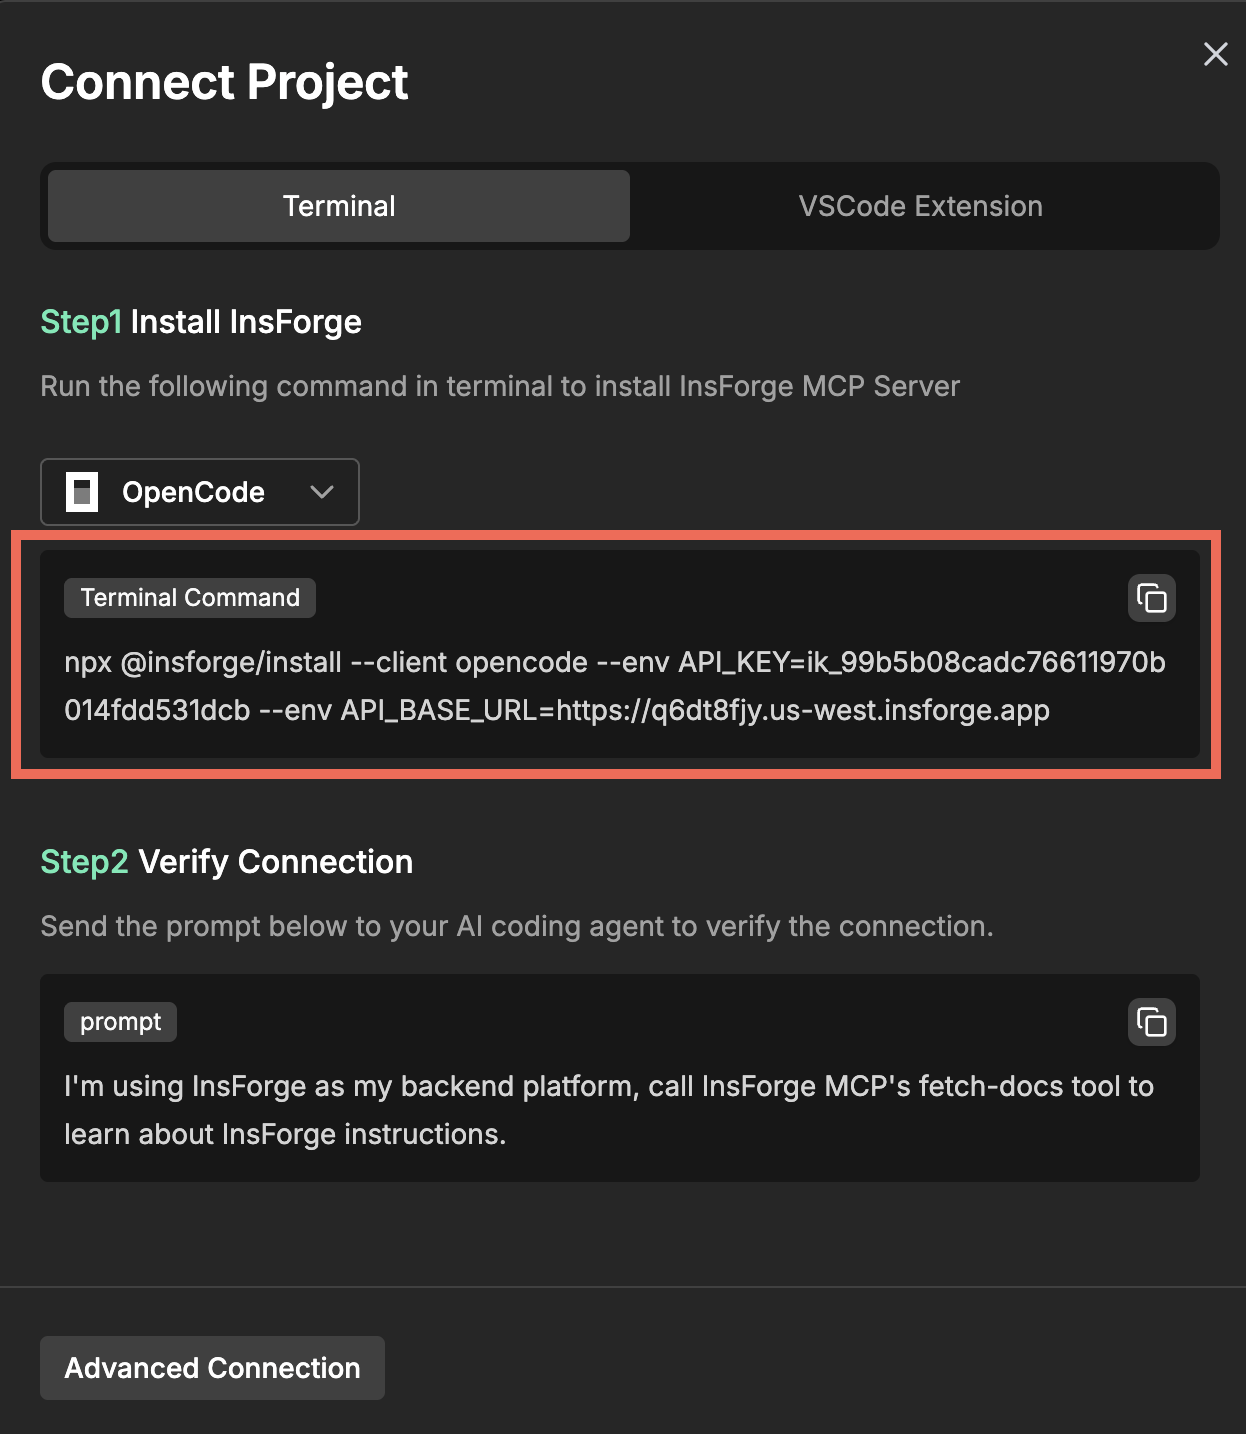The image size is (1246, 1434).
Task: Switch to the Terminal tab
Action: pos(339,206)
